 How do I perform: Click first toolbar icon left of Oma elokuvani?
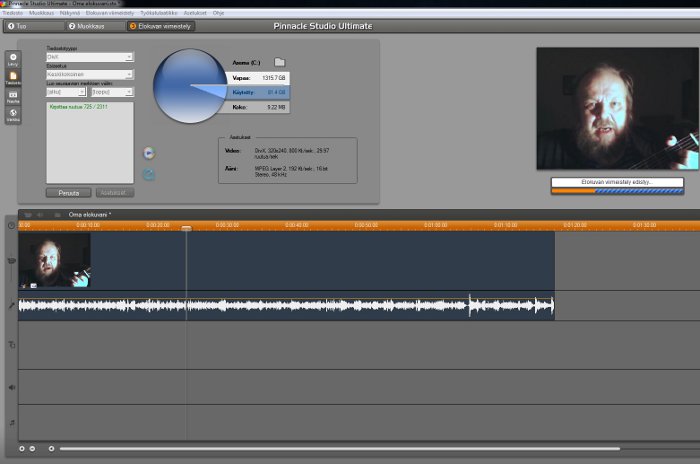tap(28, 215)
